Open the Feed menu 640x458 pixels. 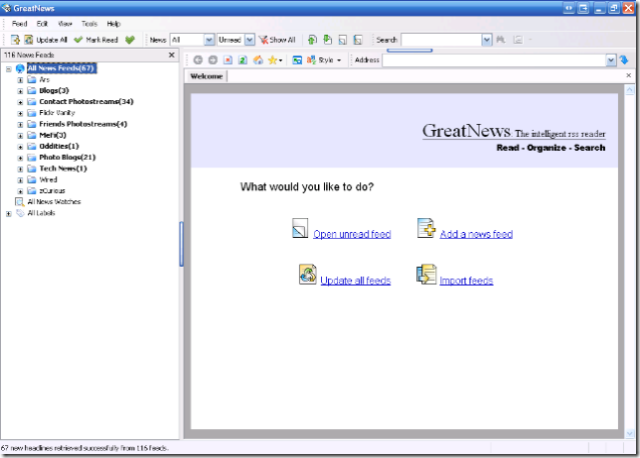click(19, 24)
